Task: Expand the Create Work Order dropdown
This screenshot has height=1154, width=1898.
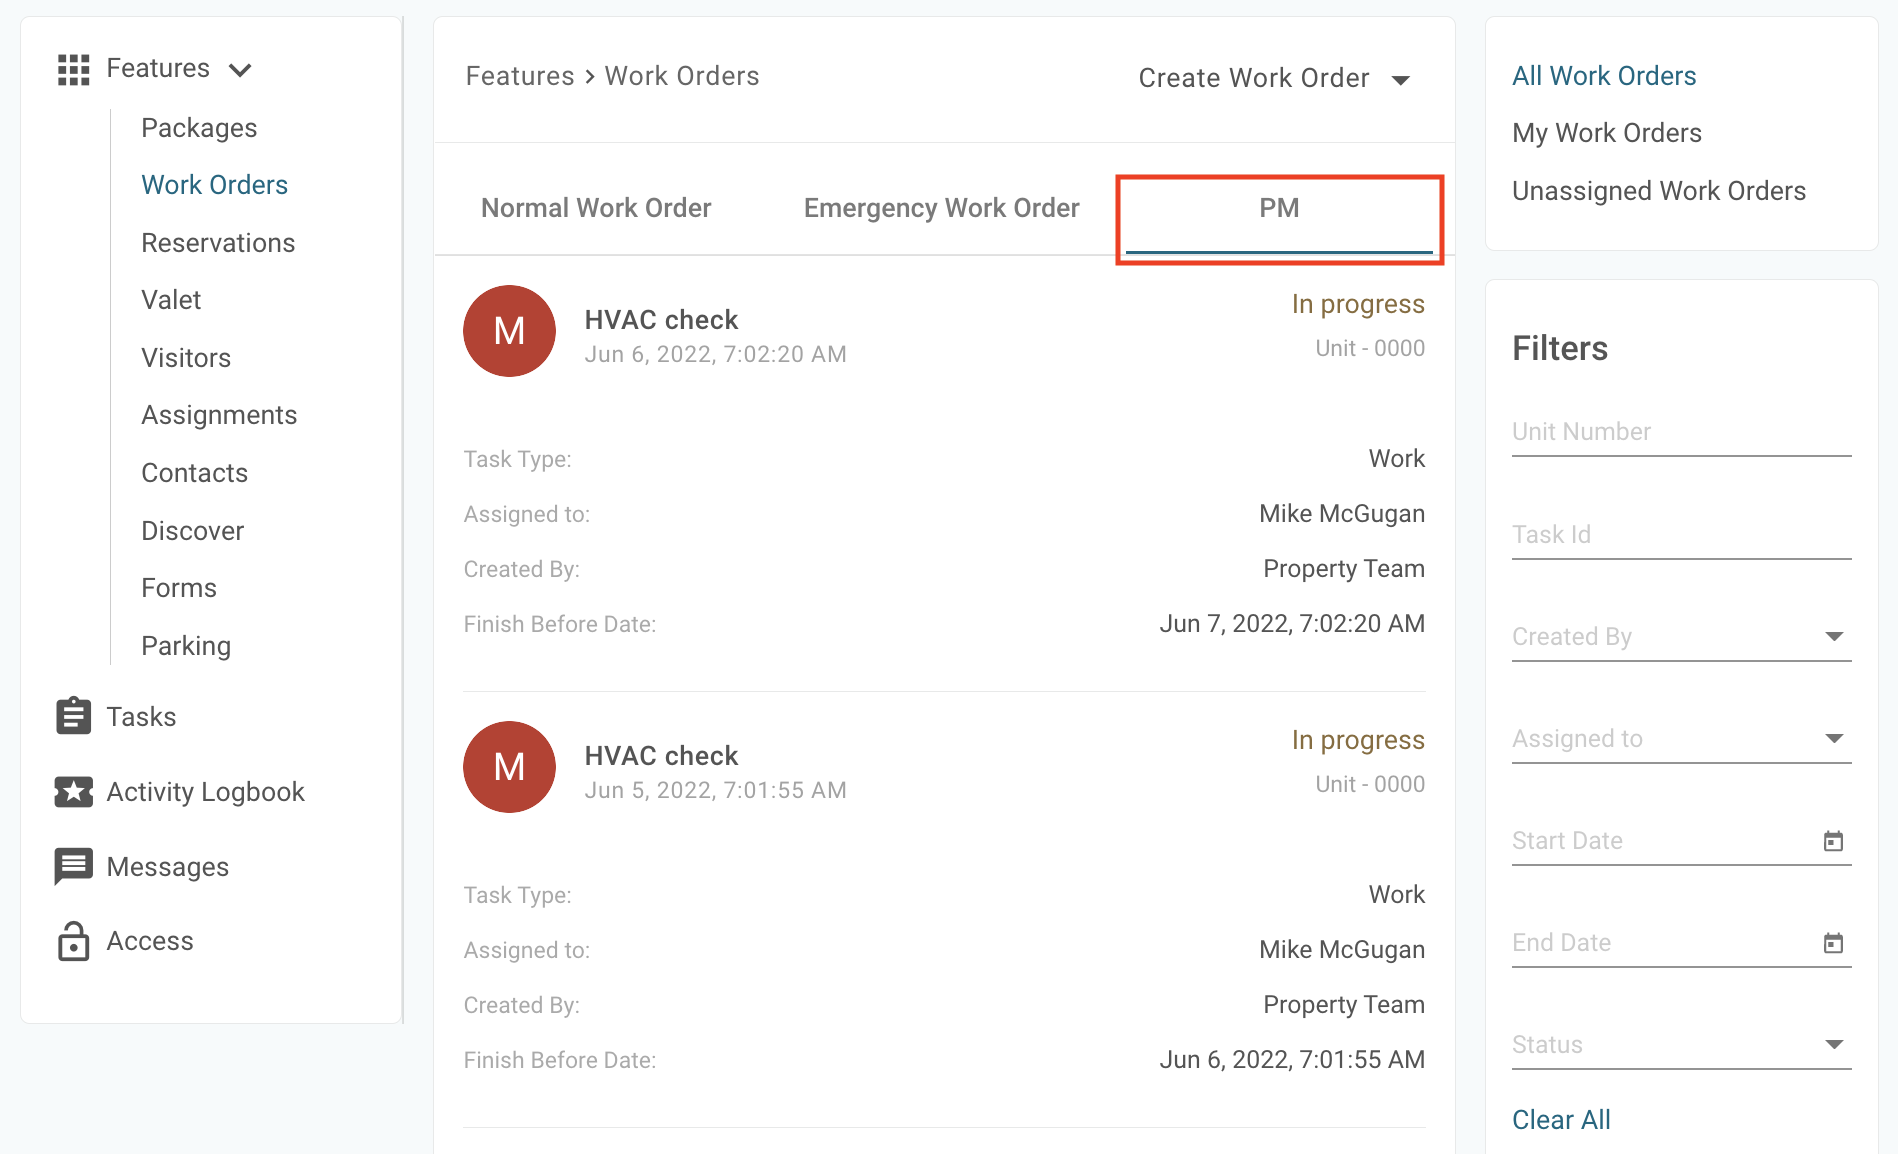Action: (x=1401, y=80)
